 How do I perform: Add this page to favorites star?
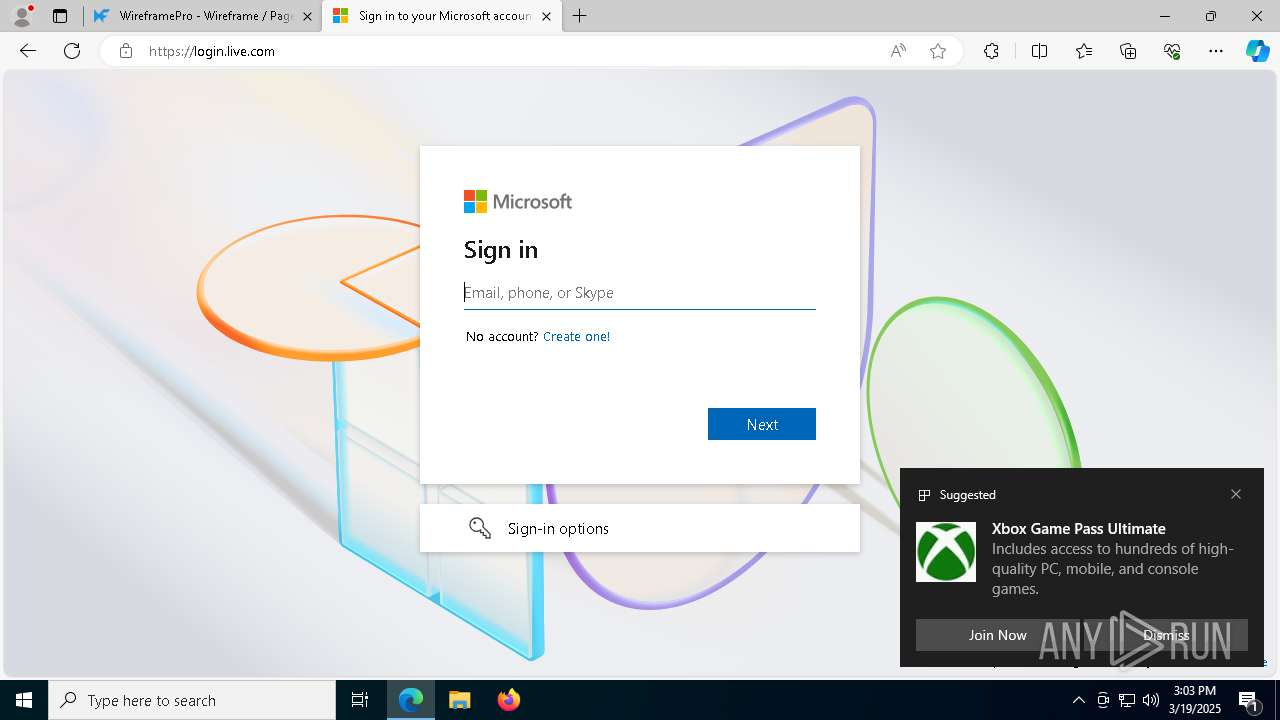(938, 51)
